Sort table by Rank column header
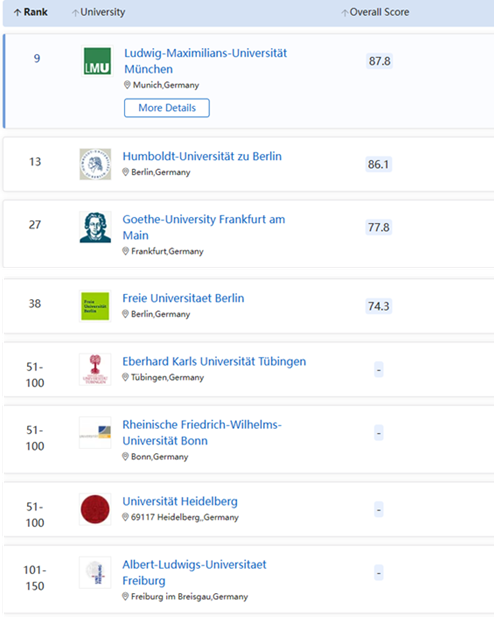Image resolution: width=494 pixels, height=617 pixels. 31,12
